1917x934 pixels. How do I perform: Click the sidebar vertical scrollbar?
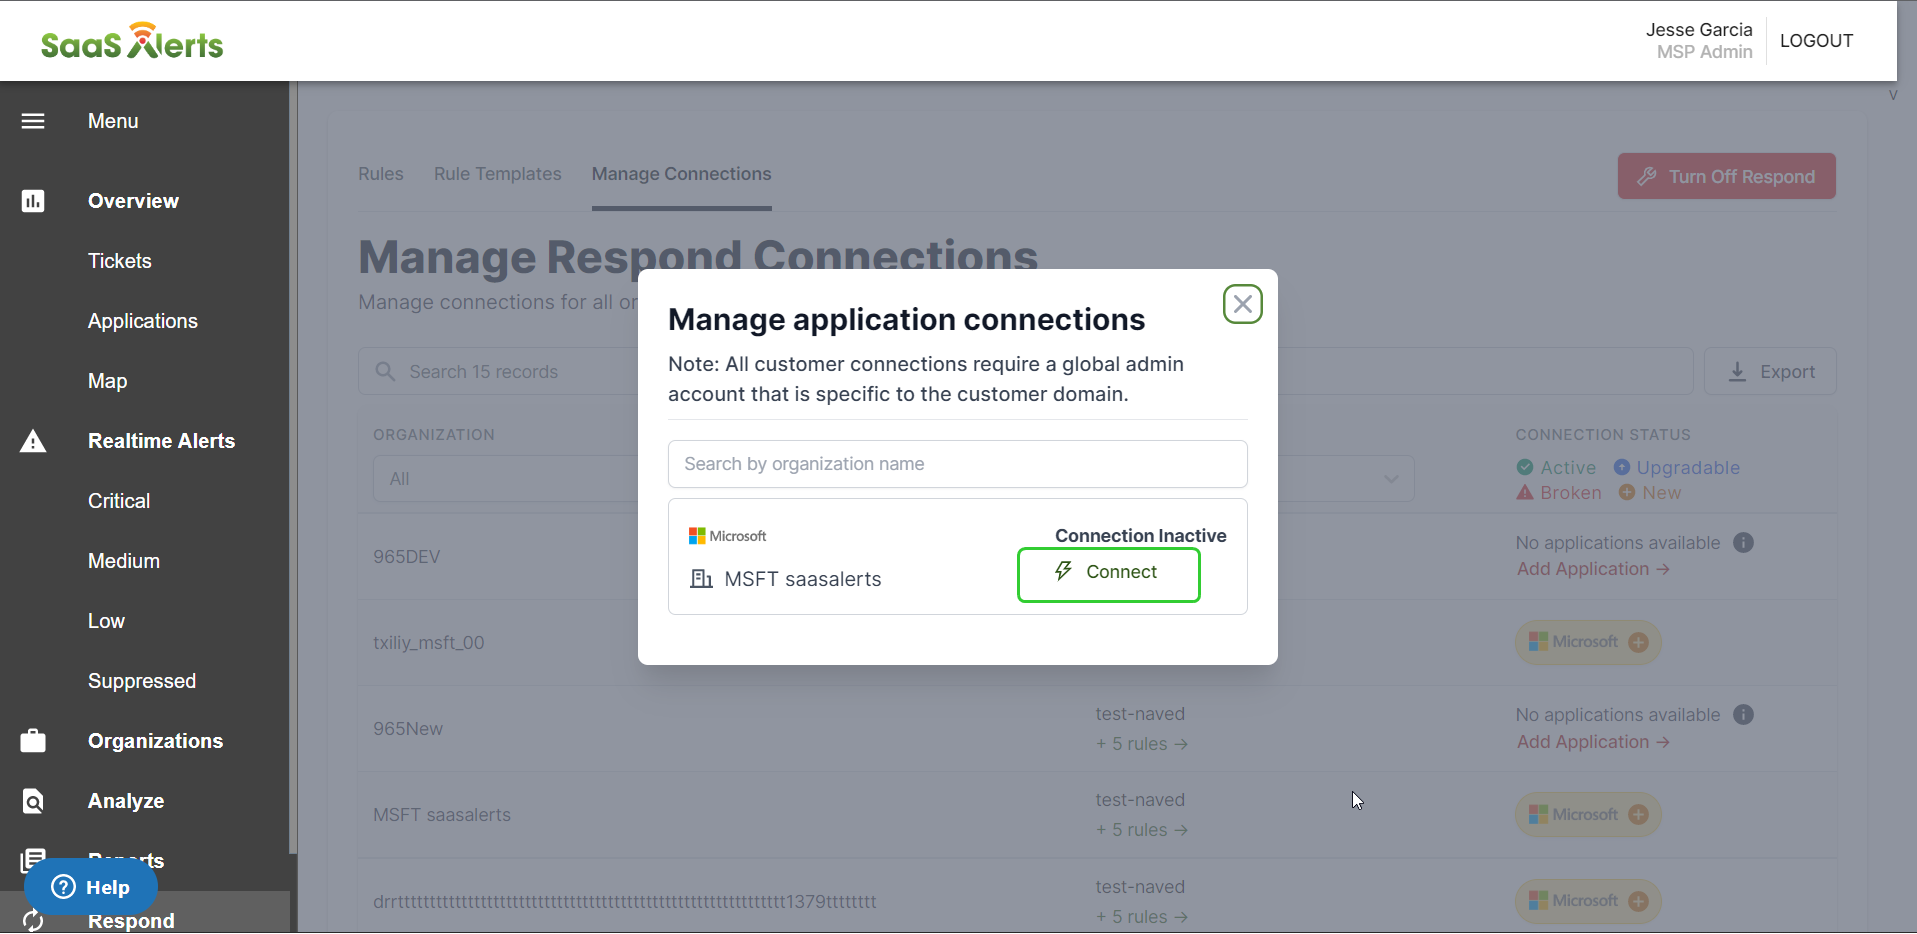293,468
